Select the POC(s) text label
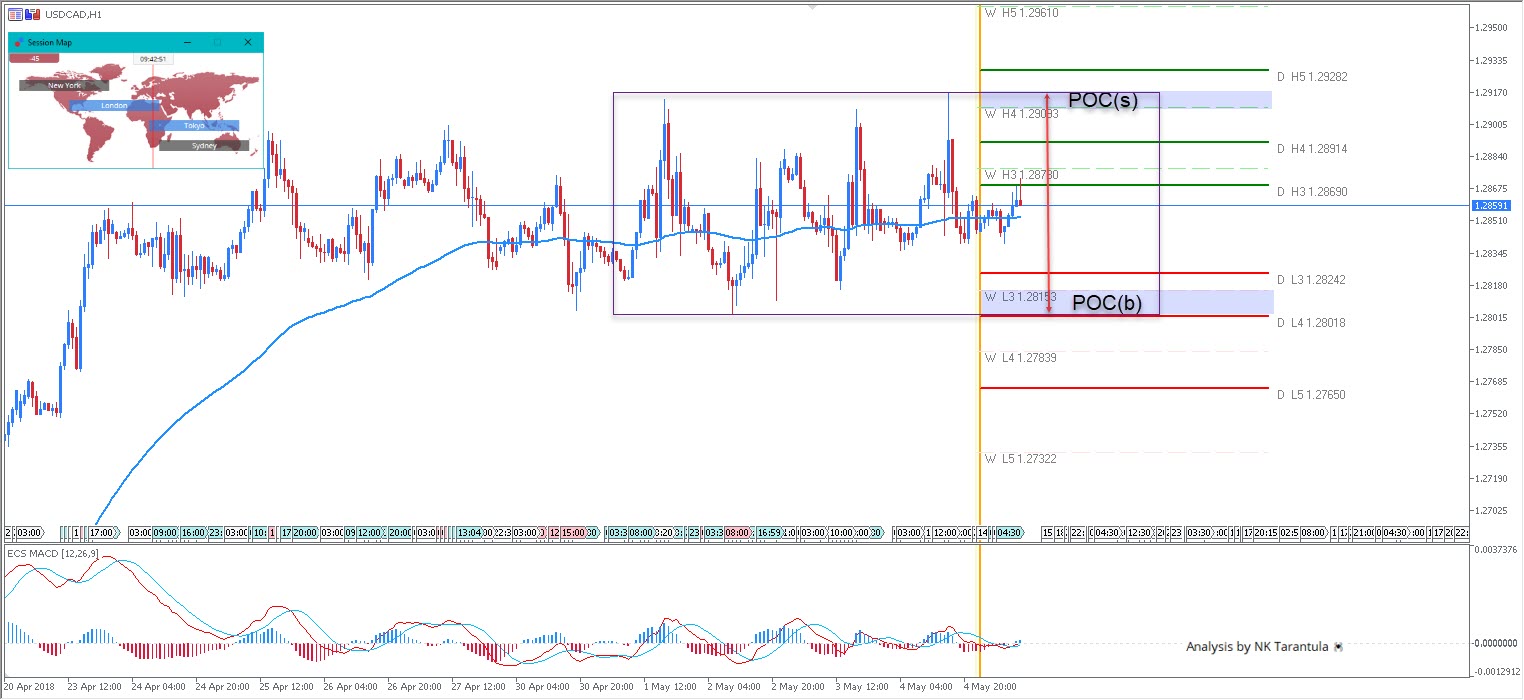The height and width of the screenshot is (700, 1524). [1103, 101]
